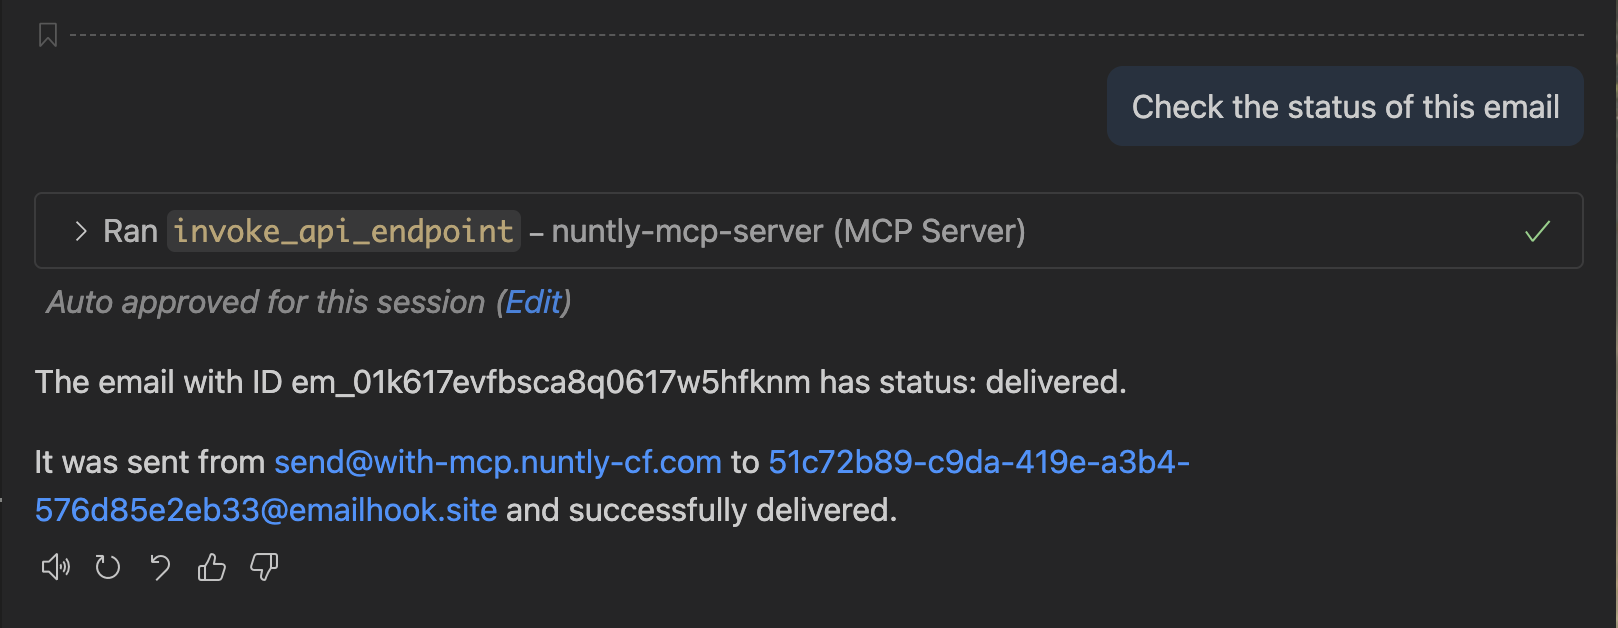
Task: Click the "Check the status of this email" message
Action: [x=1345, y=107]
